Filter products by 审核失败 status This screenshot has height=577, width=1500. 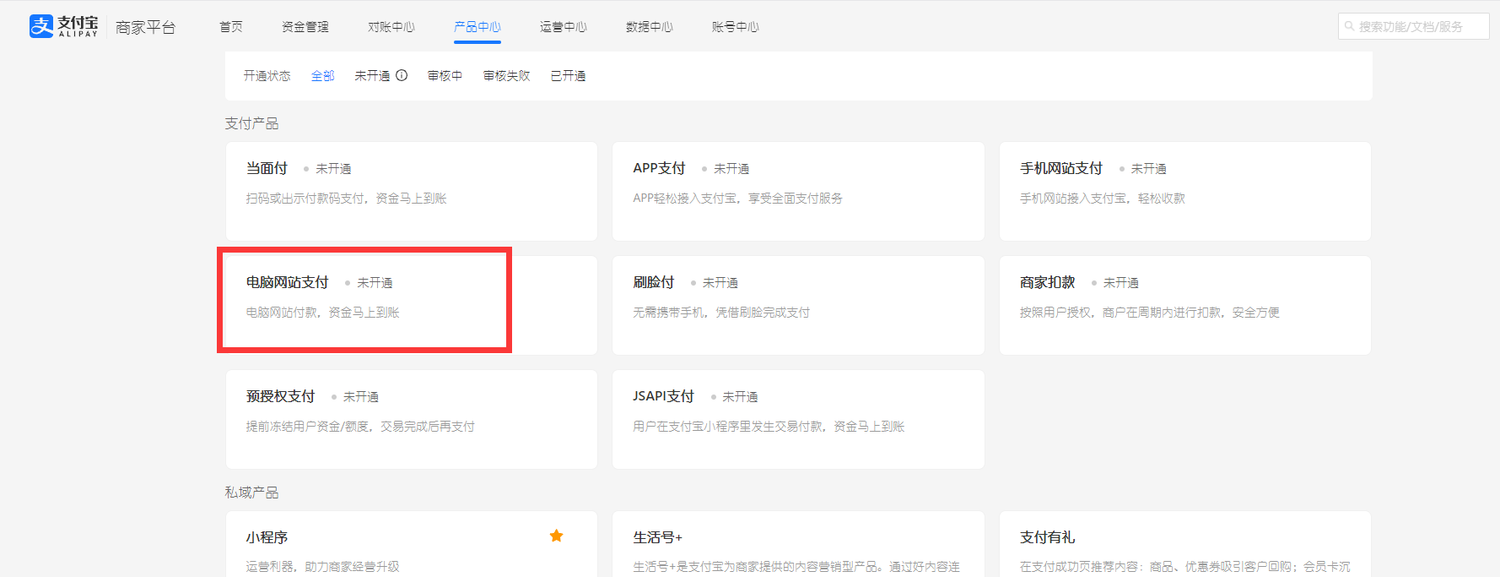[x=506, y=76]
